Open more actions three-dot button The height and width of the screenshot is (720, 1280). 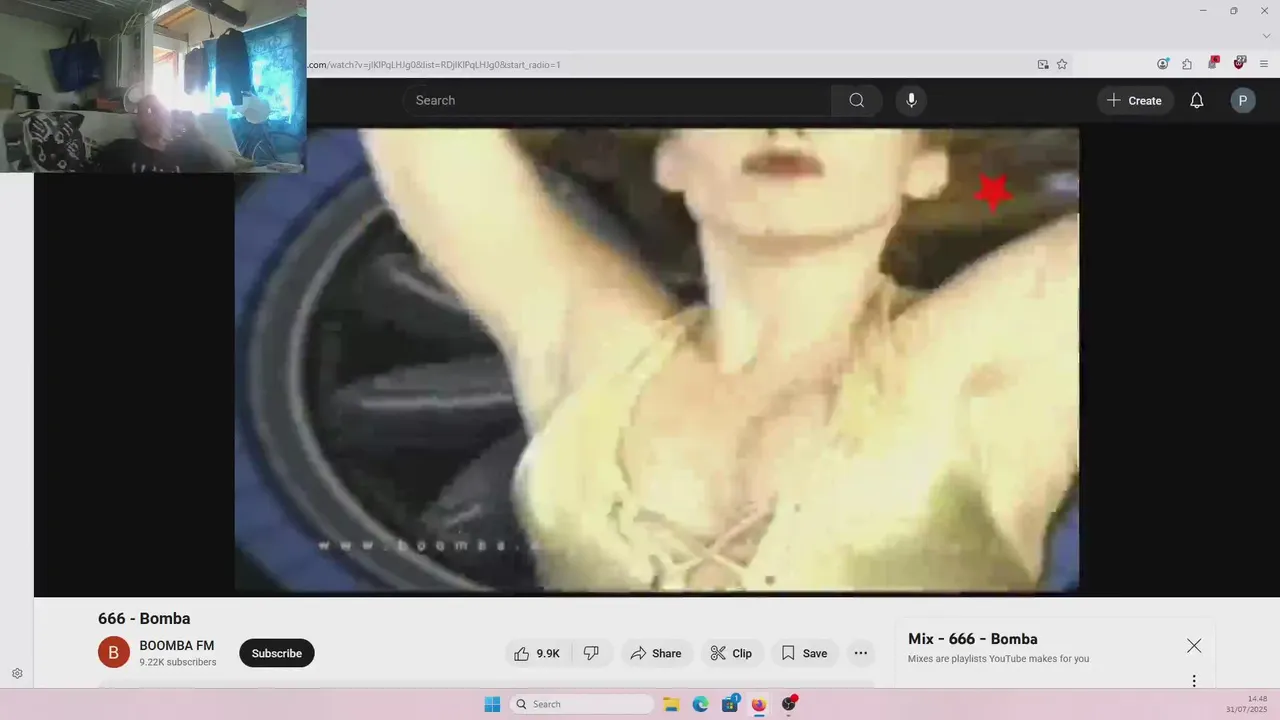tap(861, 653)
